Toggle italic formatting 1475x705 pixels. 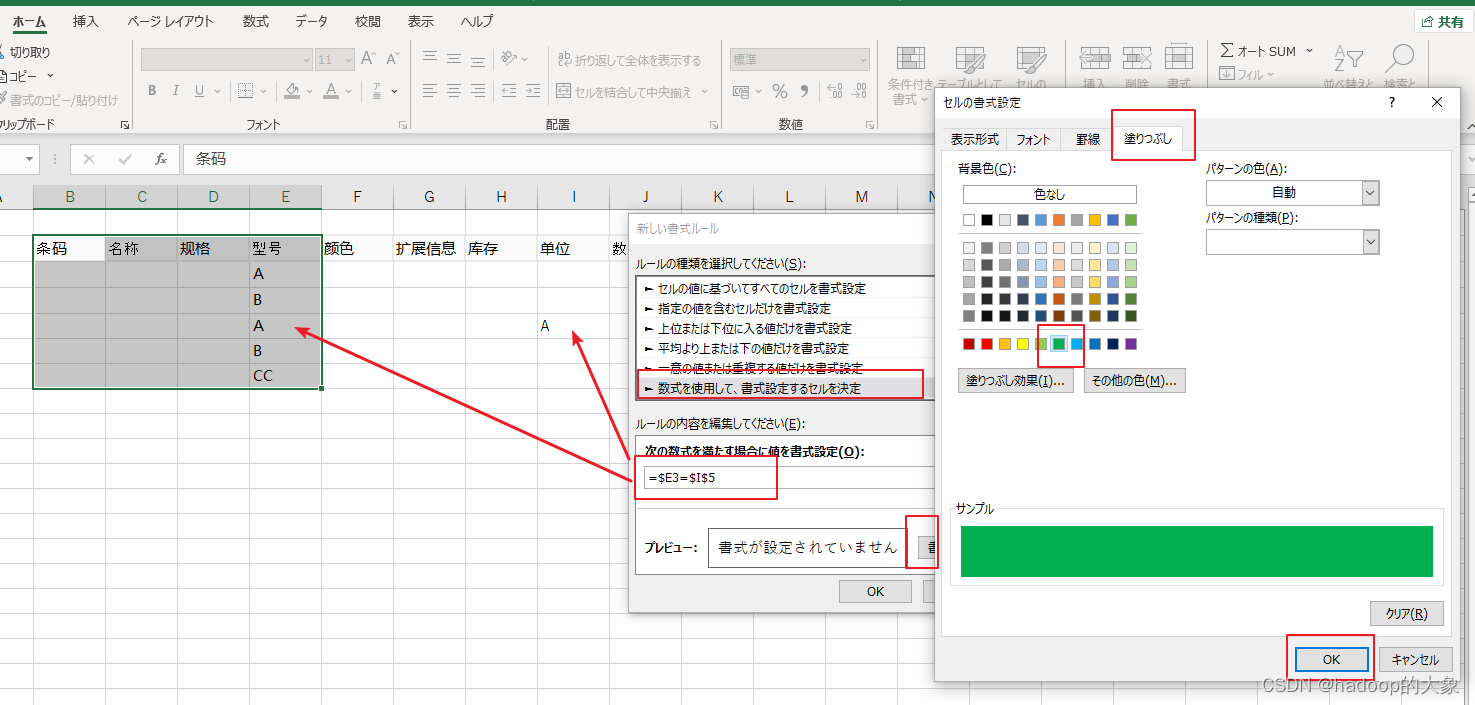175,91
